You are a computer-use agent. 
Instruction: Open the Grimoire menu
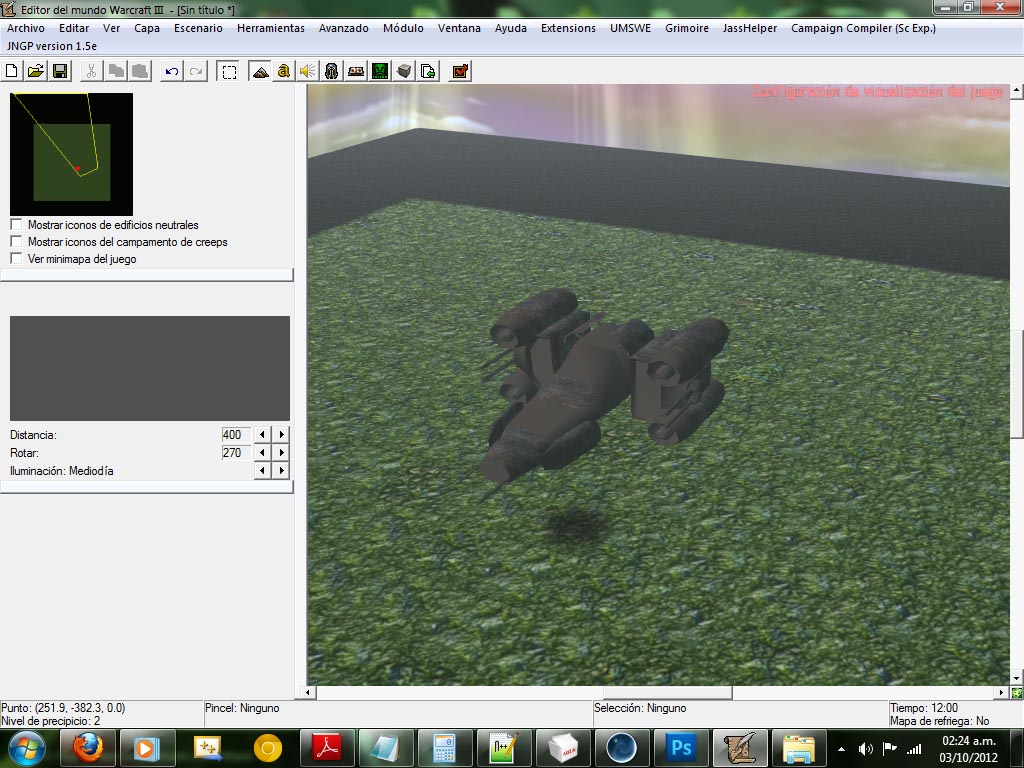pos(687,28)
